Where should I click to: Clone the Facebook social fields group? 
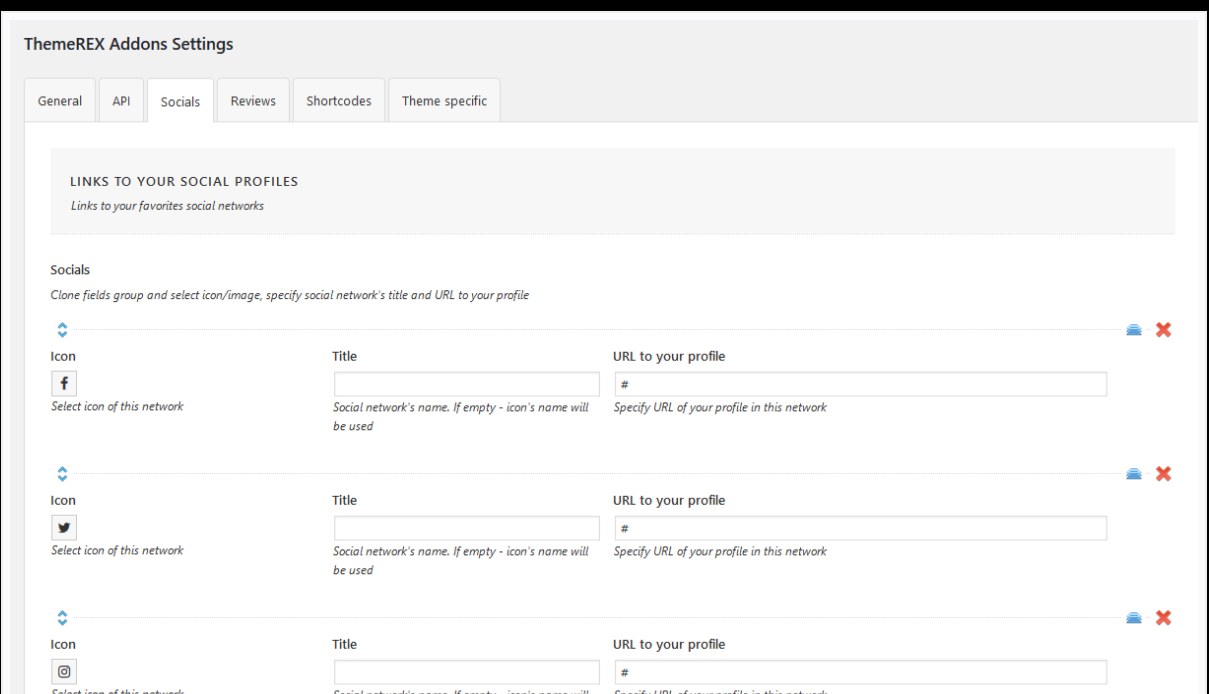click(x=1134, y=330)
